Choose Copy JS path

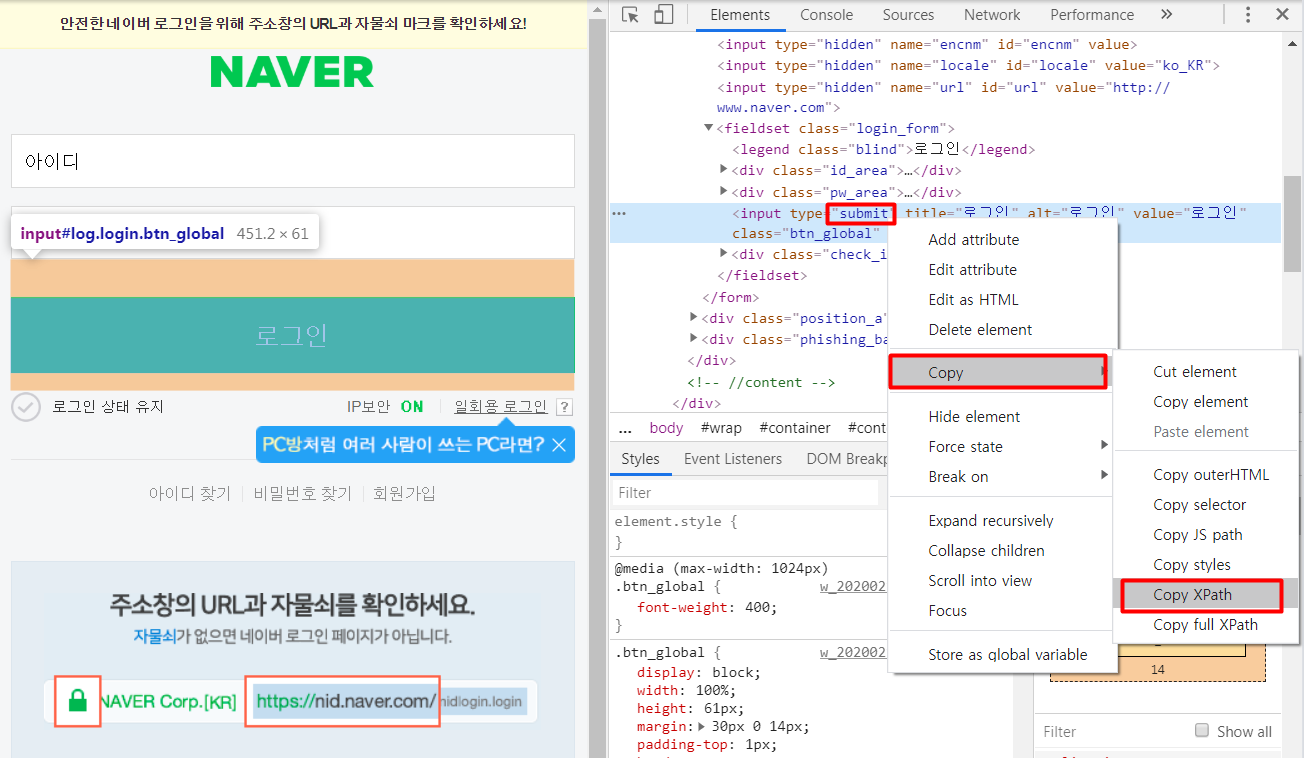[x=1206, y=535]
